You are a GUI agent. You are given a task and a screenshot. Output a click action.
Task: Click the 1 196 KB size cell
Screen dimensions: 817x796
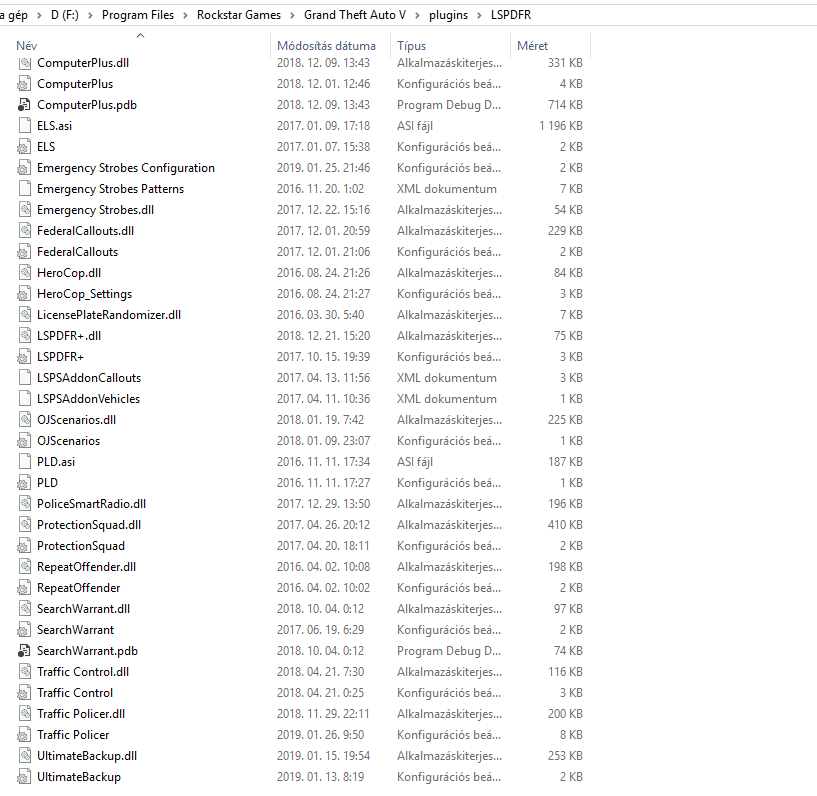click(561, 126)
